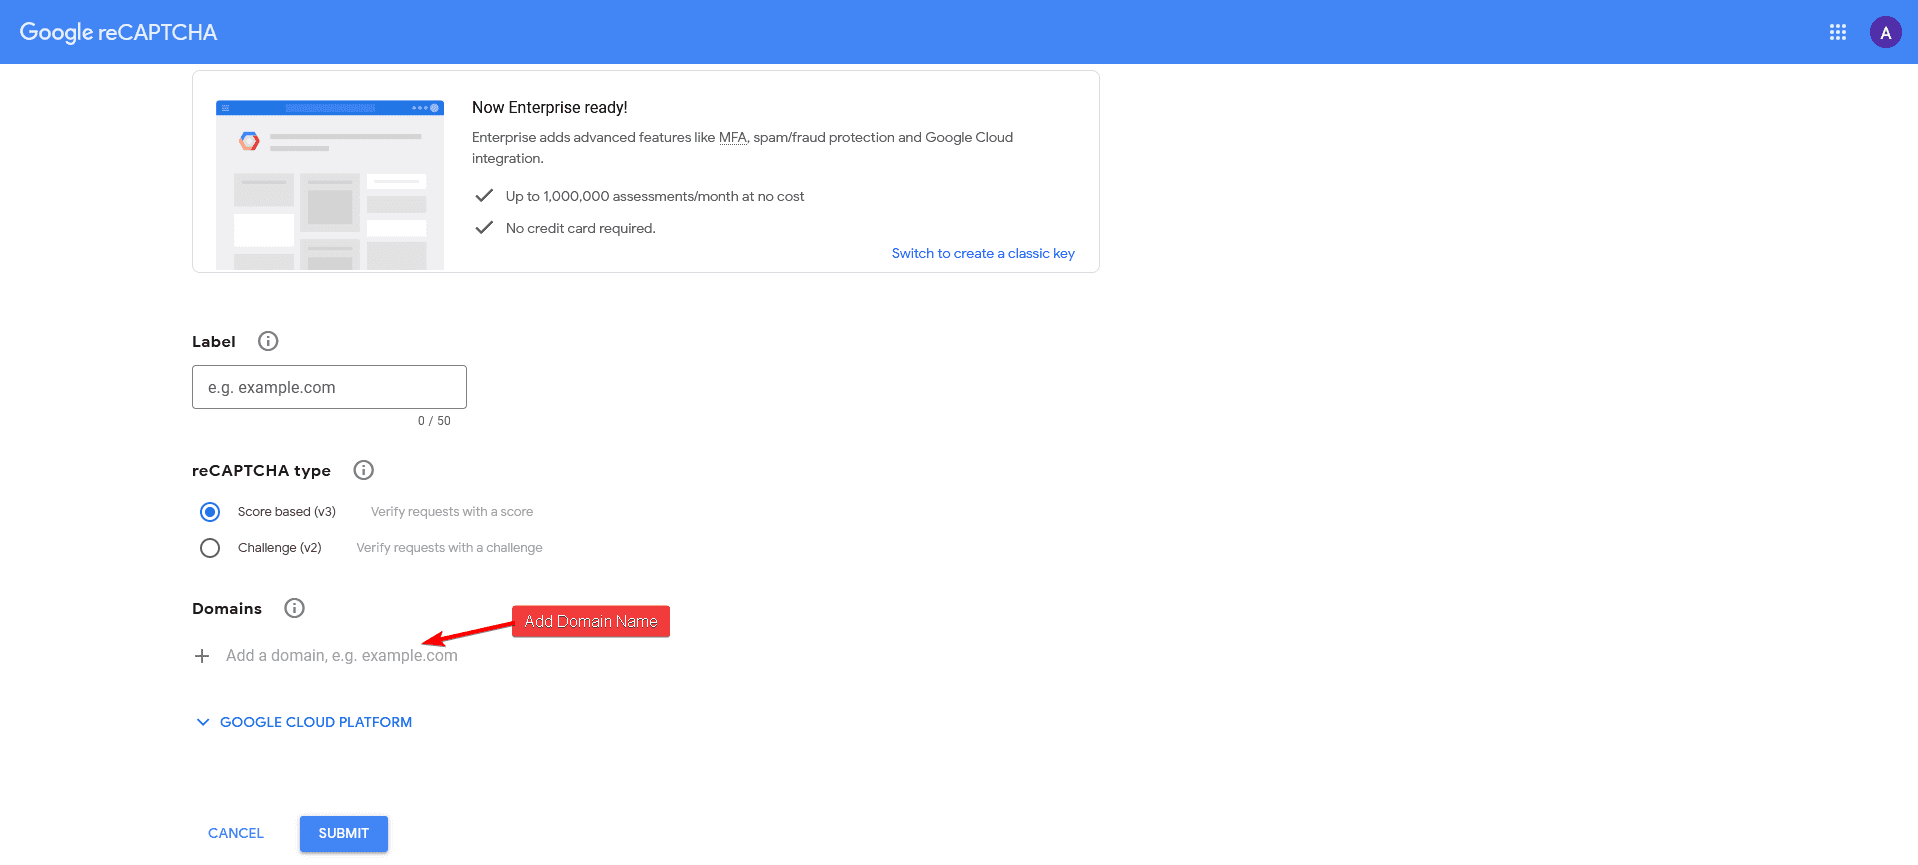Open 'Switch to create a classic key'

(x=982, y=253)
